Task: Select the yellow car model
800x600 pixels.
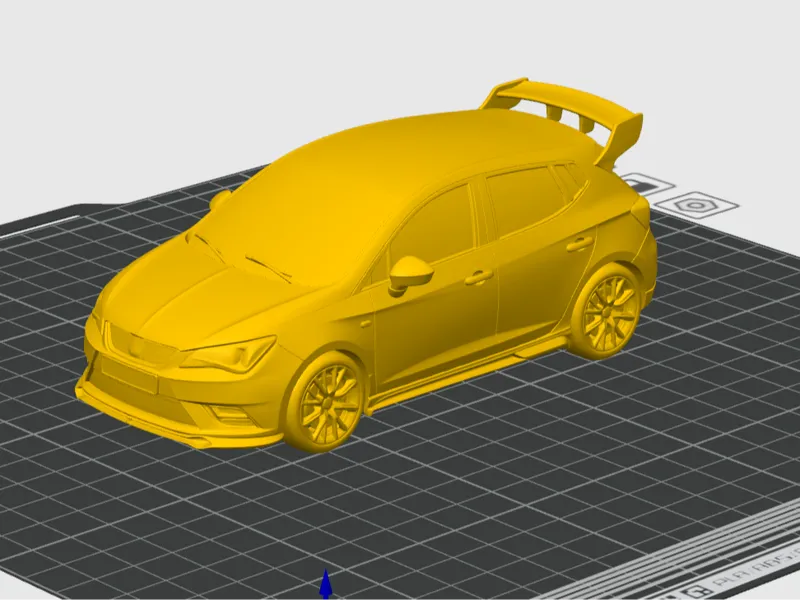Action: click(365, 265)
